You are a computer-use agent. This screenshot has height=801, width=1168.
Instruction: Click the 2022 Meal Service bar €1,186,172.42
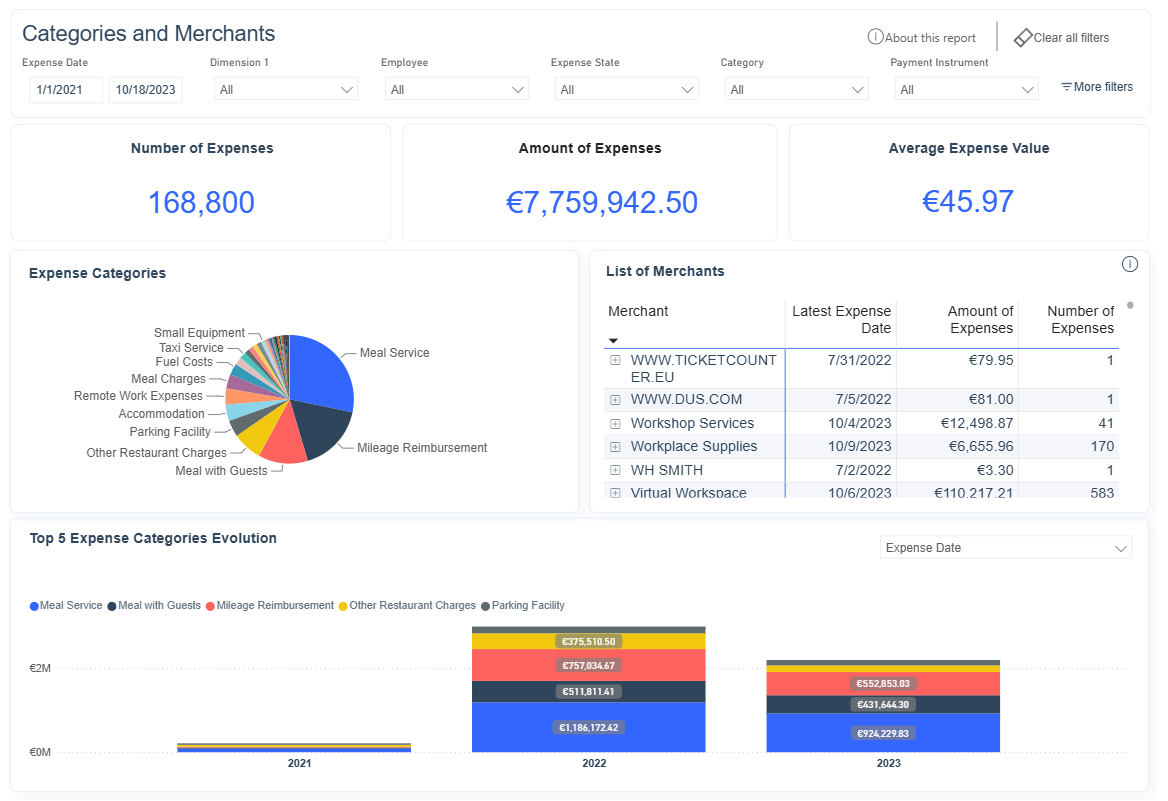[x=588, y=727]
